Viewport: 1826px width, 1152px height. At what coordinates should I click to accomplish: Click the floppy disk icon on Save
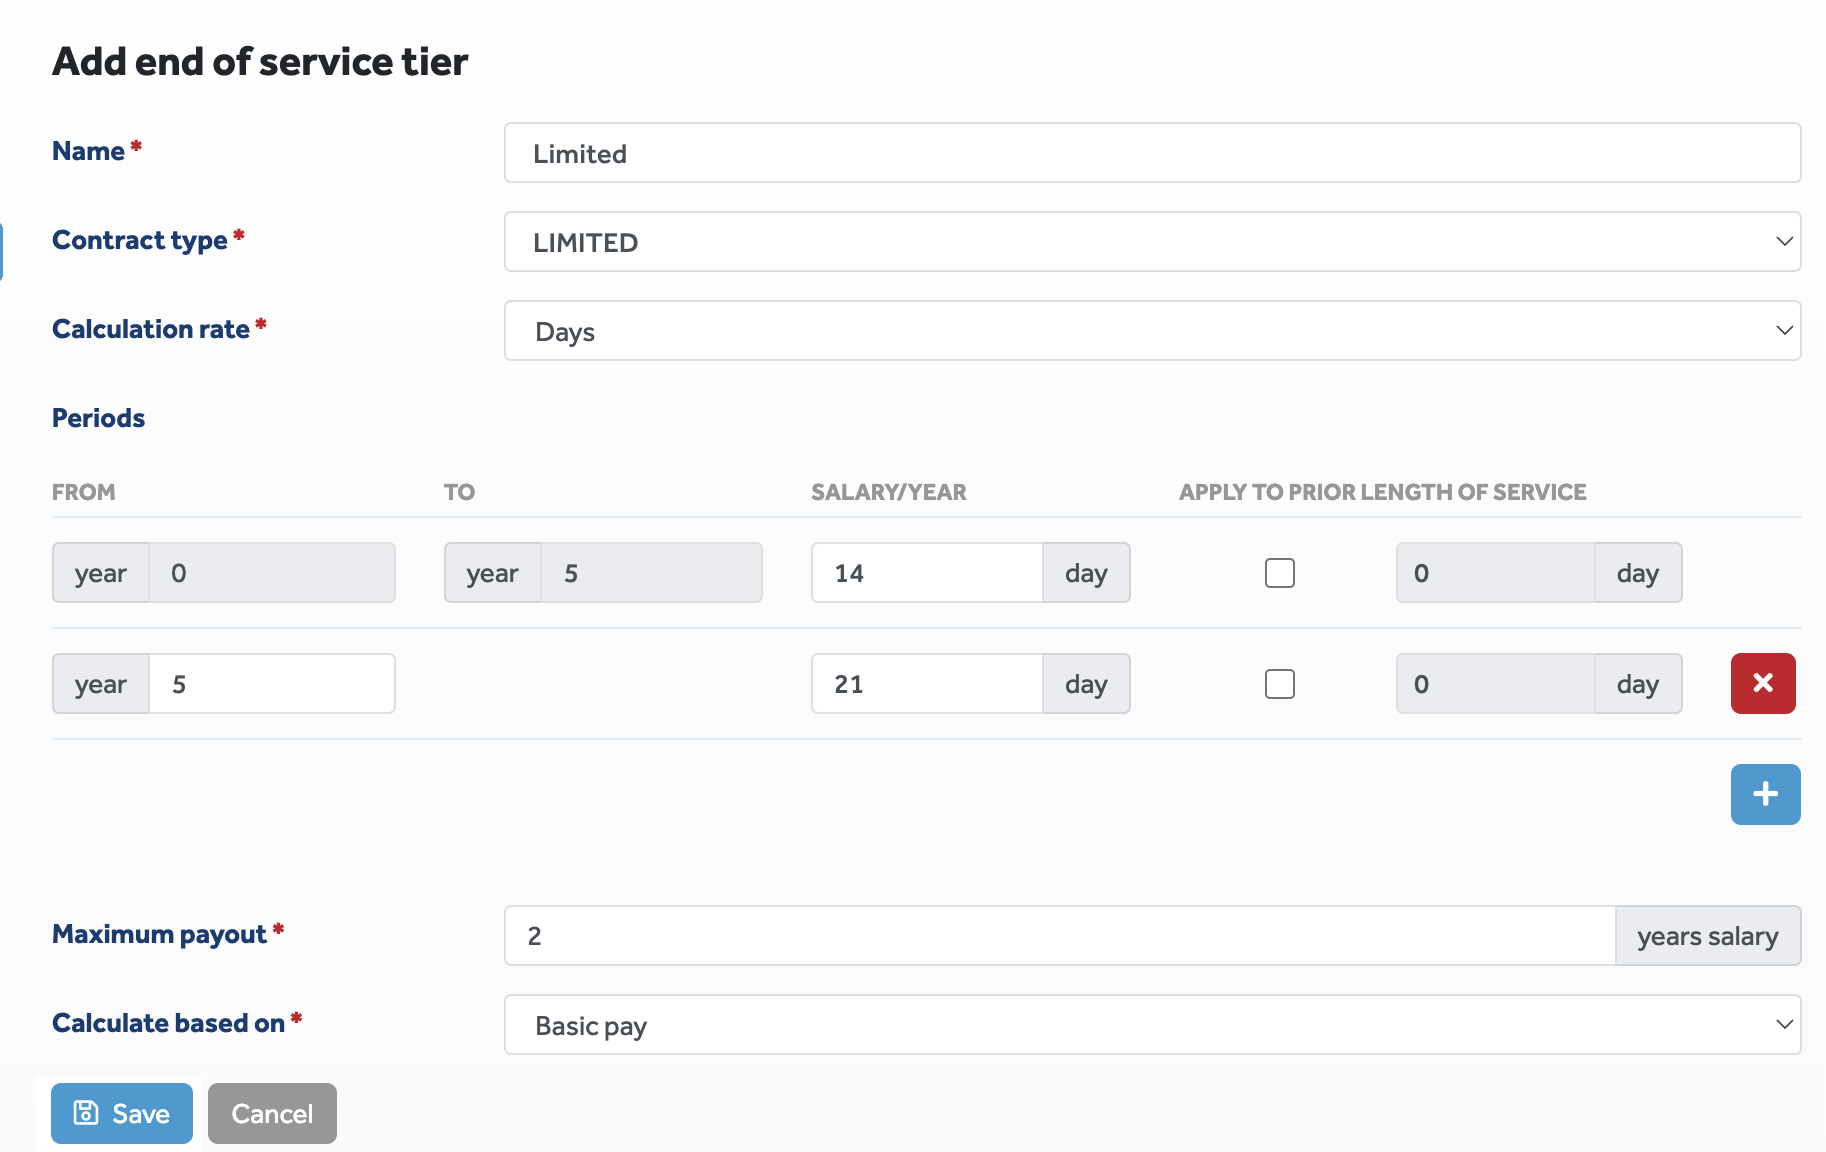click(87, 1113)
